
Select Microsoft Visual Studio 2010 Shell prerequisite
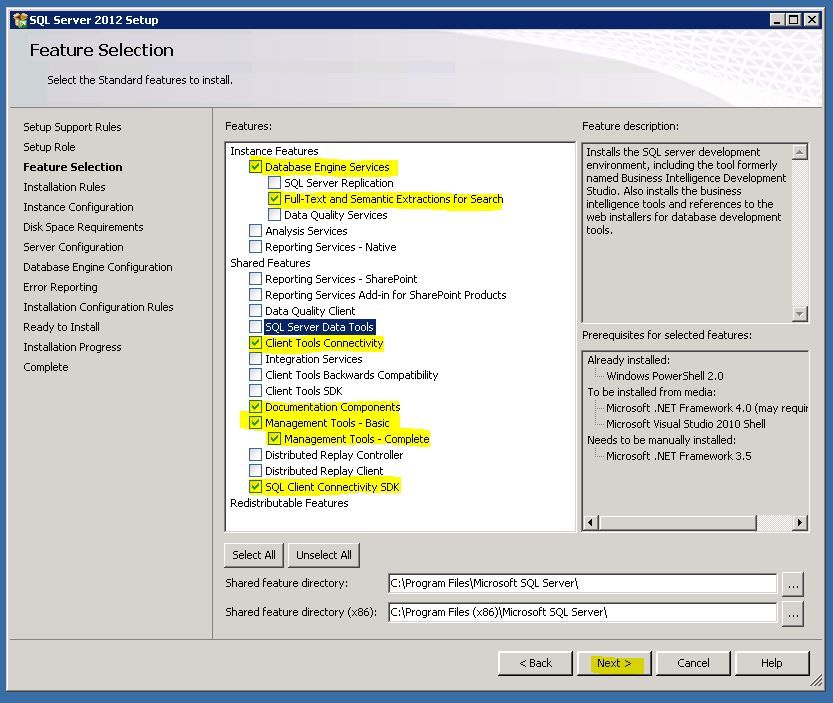click(685, 424)
